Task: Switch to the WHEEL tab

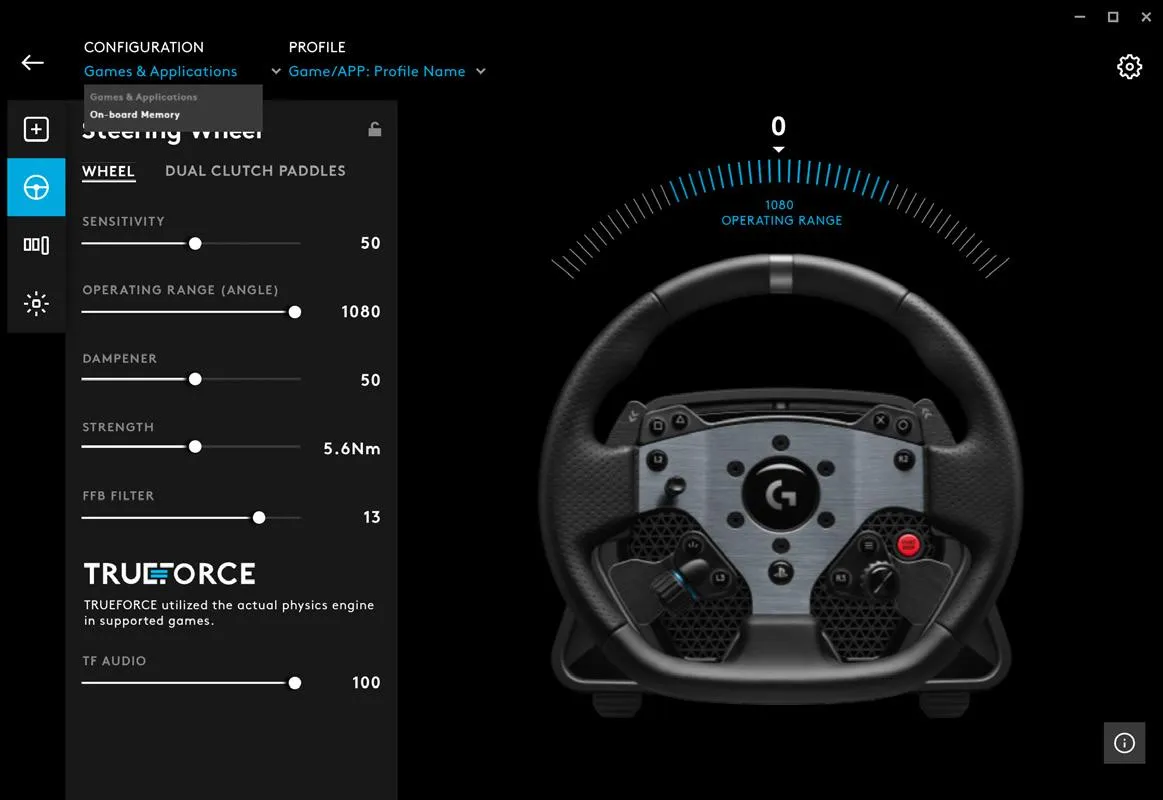Action: (108, 171)
